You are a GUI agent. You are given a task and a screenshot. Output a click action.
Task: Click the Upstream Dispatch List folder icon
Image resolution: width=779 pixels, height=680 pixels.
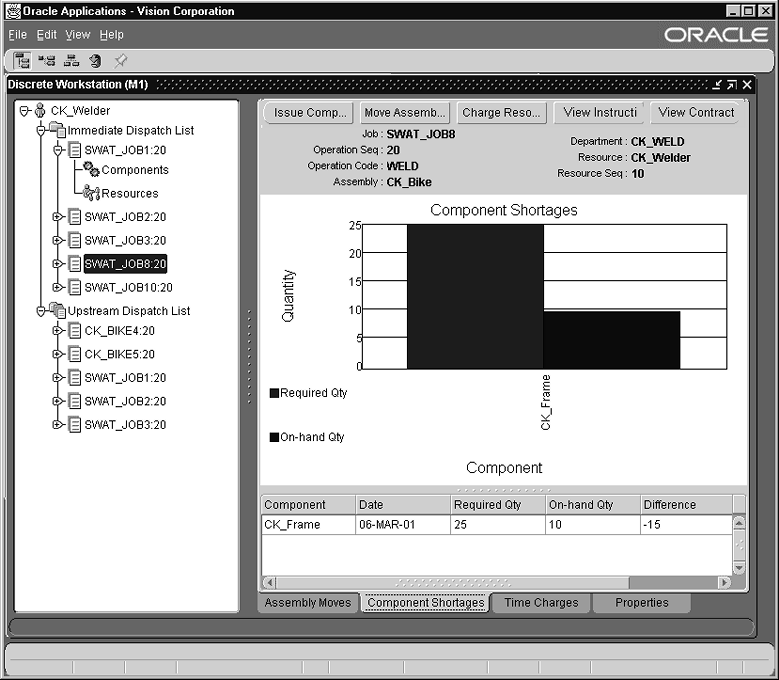click(x=58, y=310)
